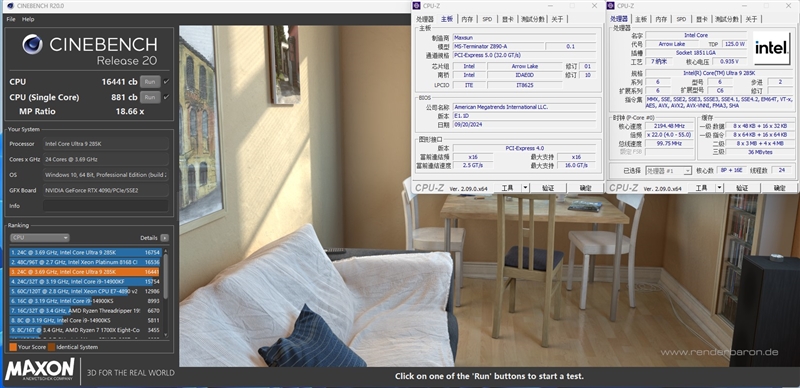
Task: Open the CPU ranking type dropdown
Action: point(40,238)
